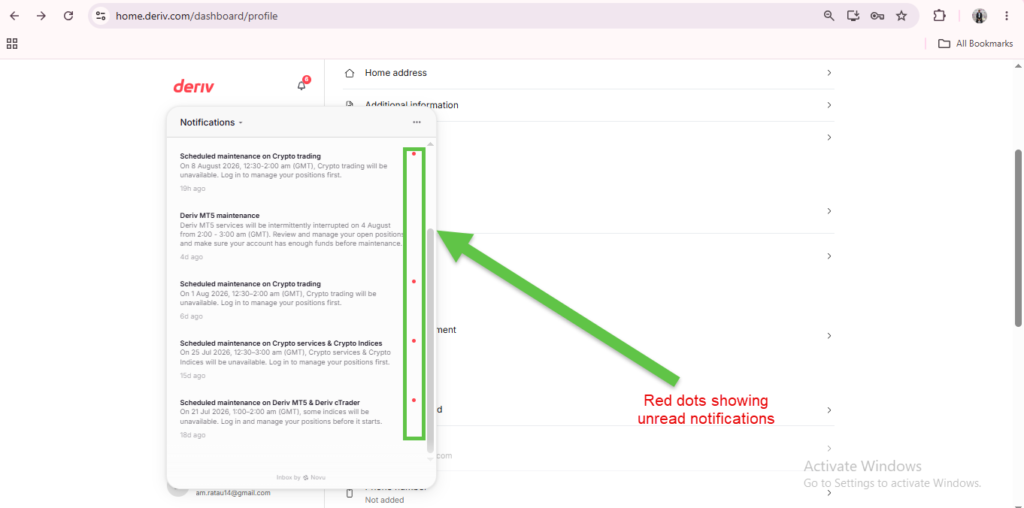Click the install app icon in address bar
This screenshot has width=1024, height=508.
click(853, 16)
